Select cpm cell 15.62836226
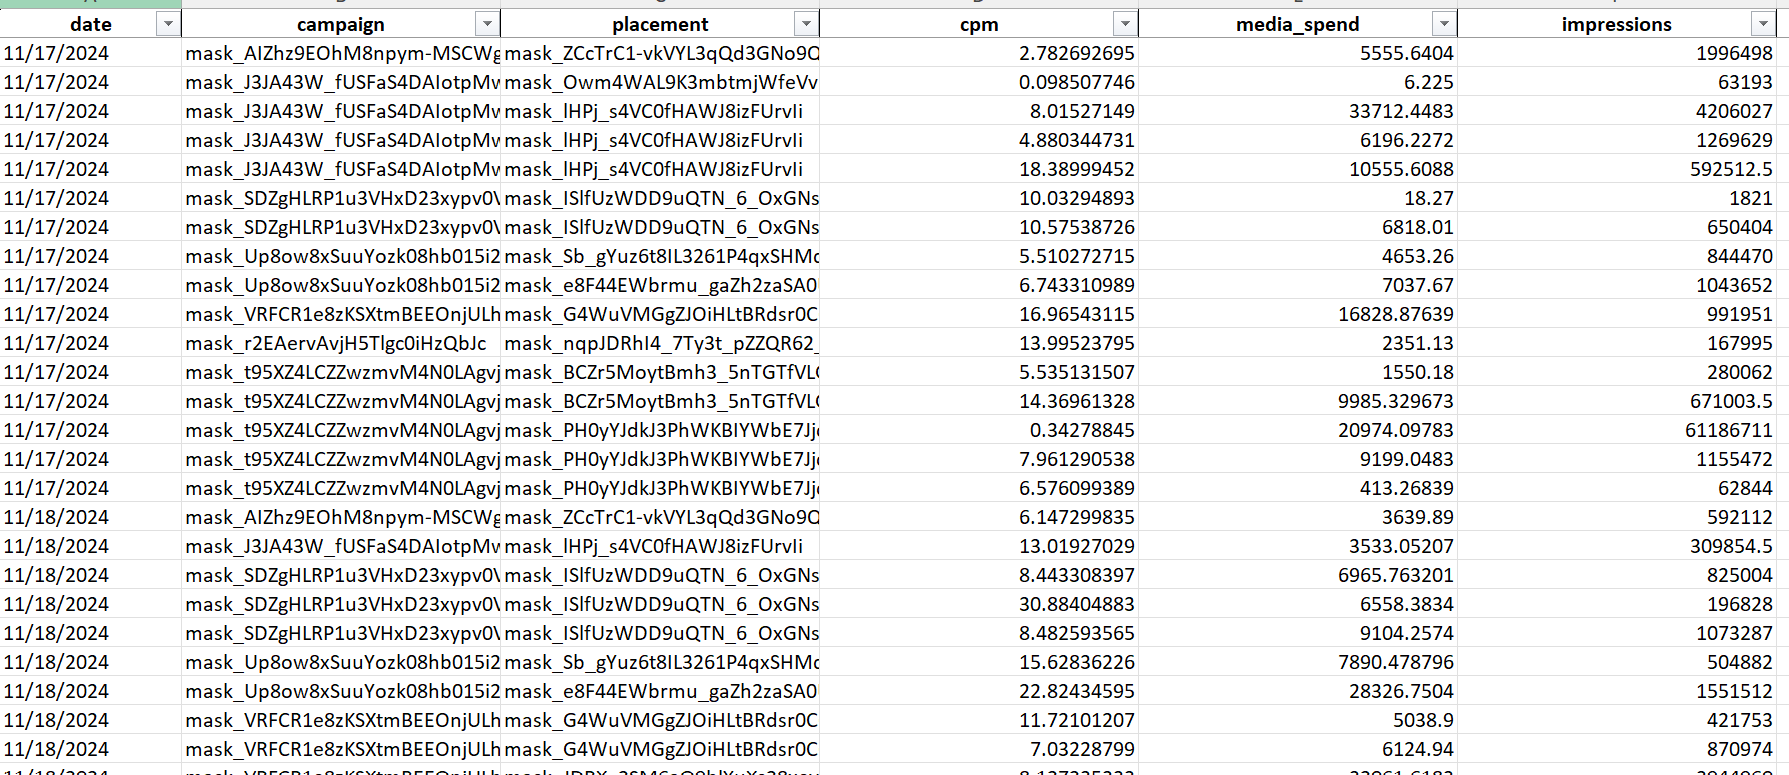 [x=979, y=662]
